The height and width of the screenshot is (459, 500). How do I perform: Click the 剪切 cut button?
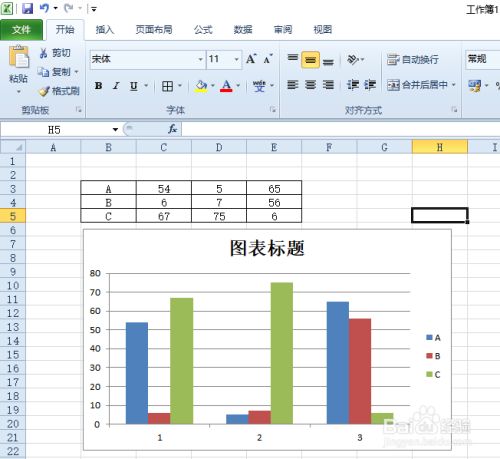tap(55, 53)
